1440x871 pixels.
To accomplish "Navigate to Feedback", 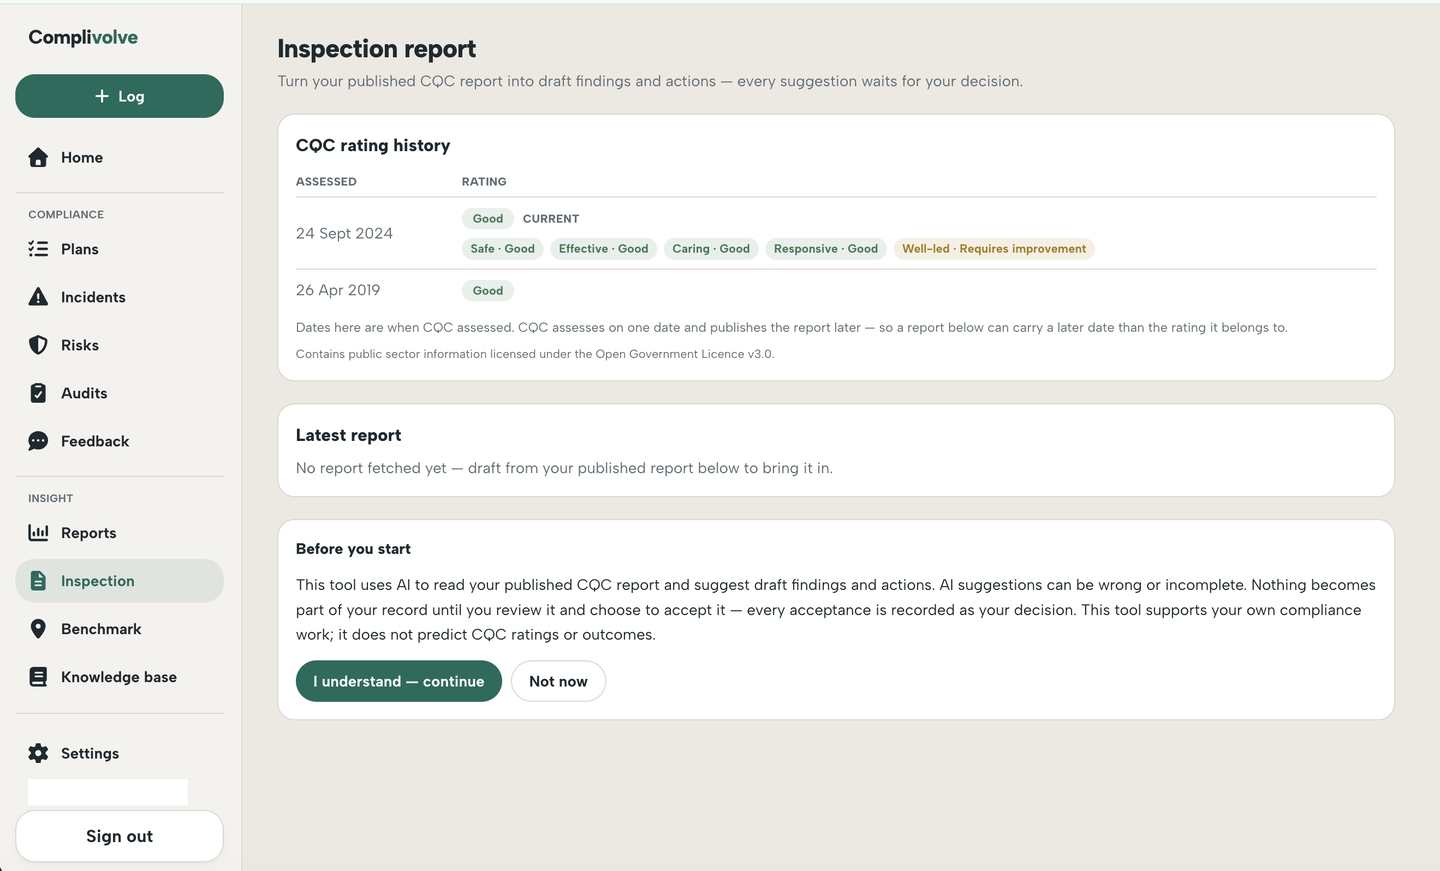I will pyautogui.click(x=119, y=441).
